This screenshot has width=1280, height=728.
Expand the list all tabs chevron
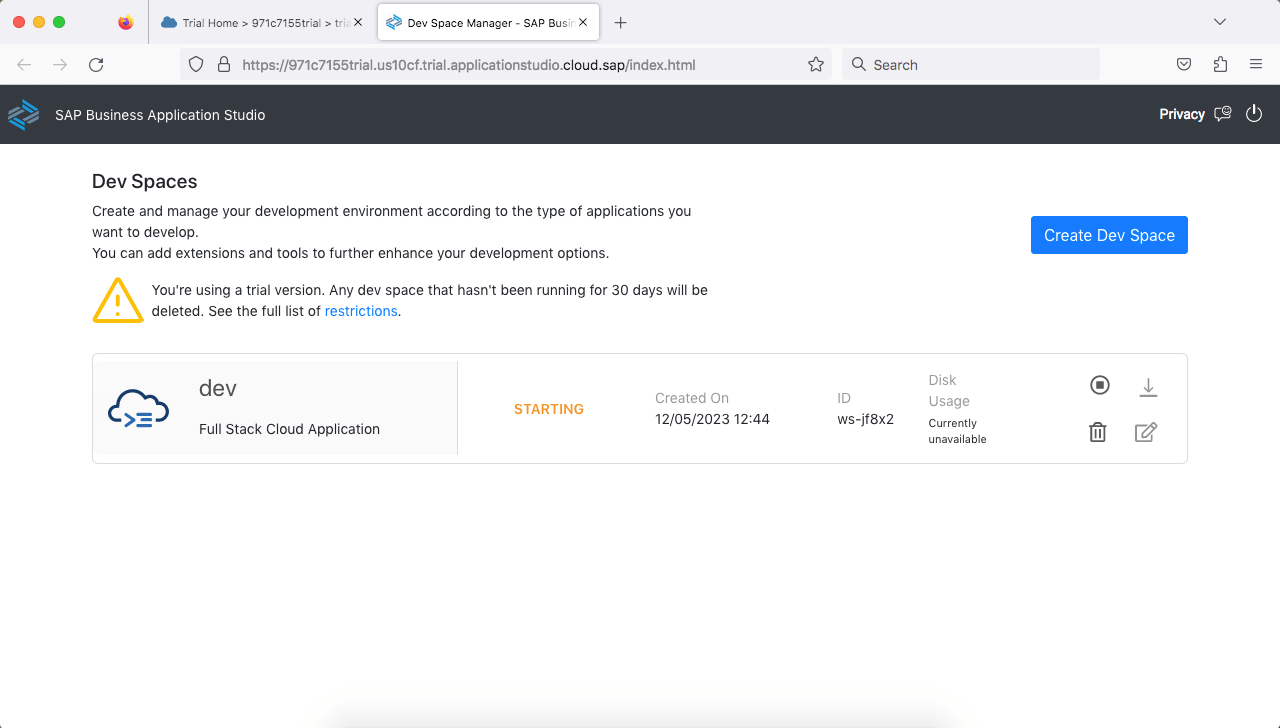pos(1219,22)
